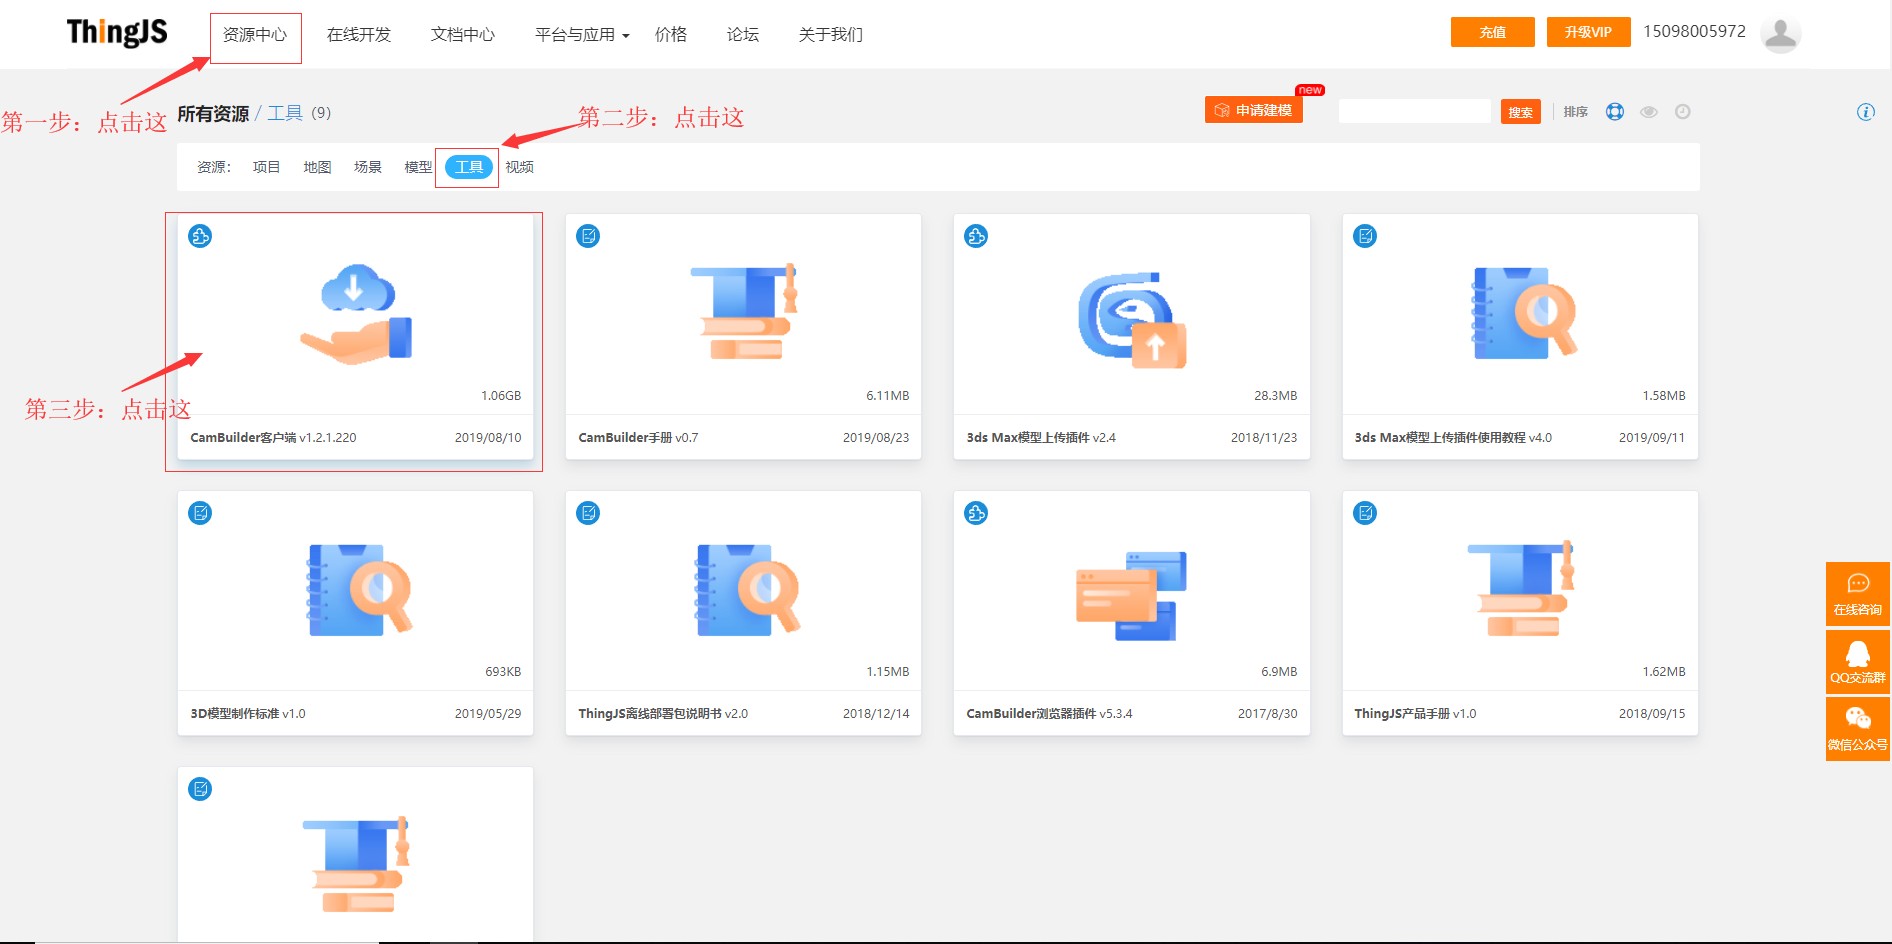Filter resources by 模型

point(418,167)
